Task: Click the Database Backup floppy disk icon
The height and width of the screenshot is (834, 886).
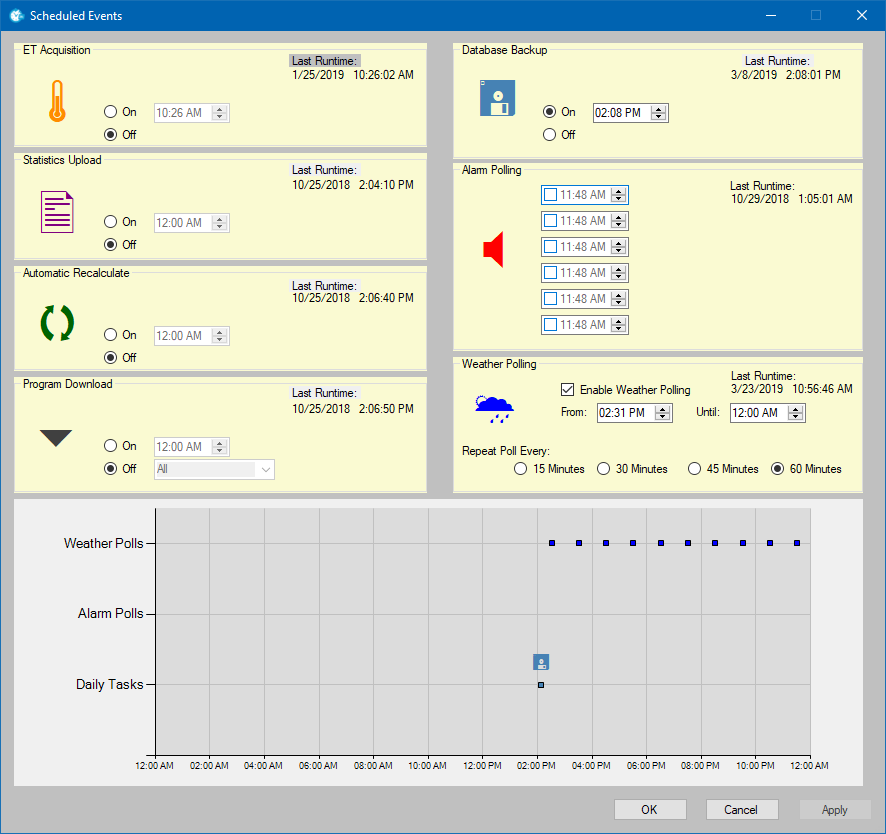Action: pos(497,98)
